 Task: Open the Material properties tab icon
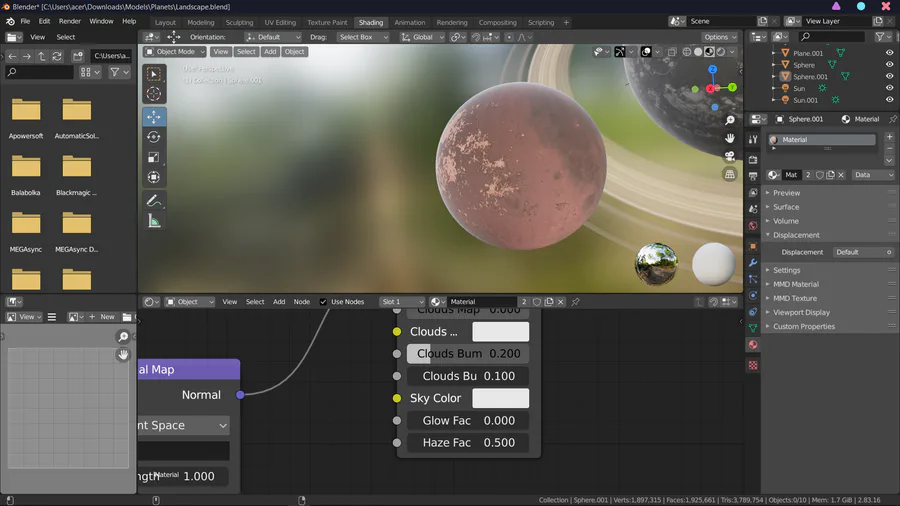point(753,344)
